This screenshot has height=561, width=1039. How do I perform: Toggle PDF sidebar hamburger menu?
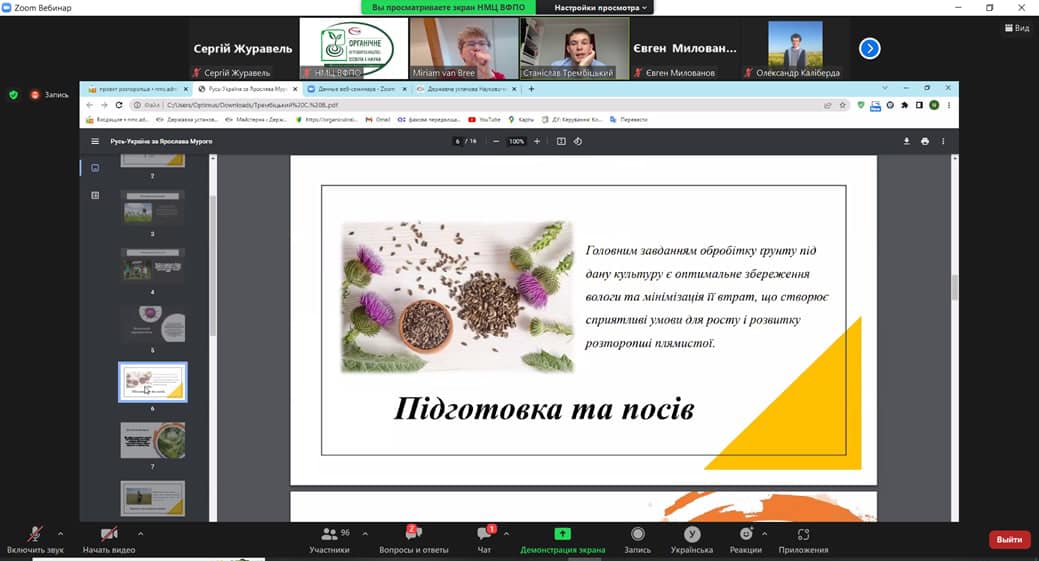pyautogui.click(x=95, y=141)
